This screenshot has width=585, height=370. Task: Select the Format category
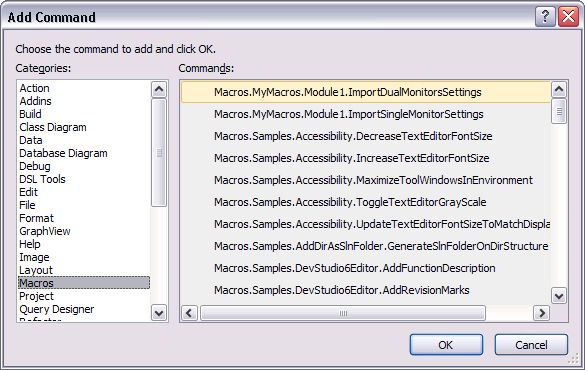click(x=84, y=218)
